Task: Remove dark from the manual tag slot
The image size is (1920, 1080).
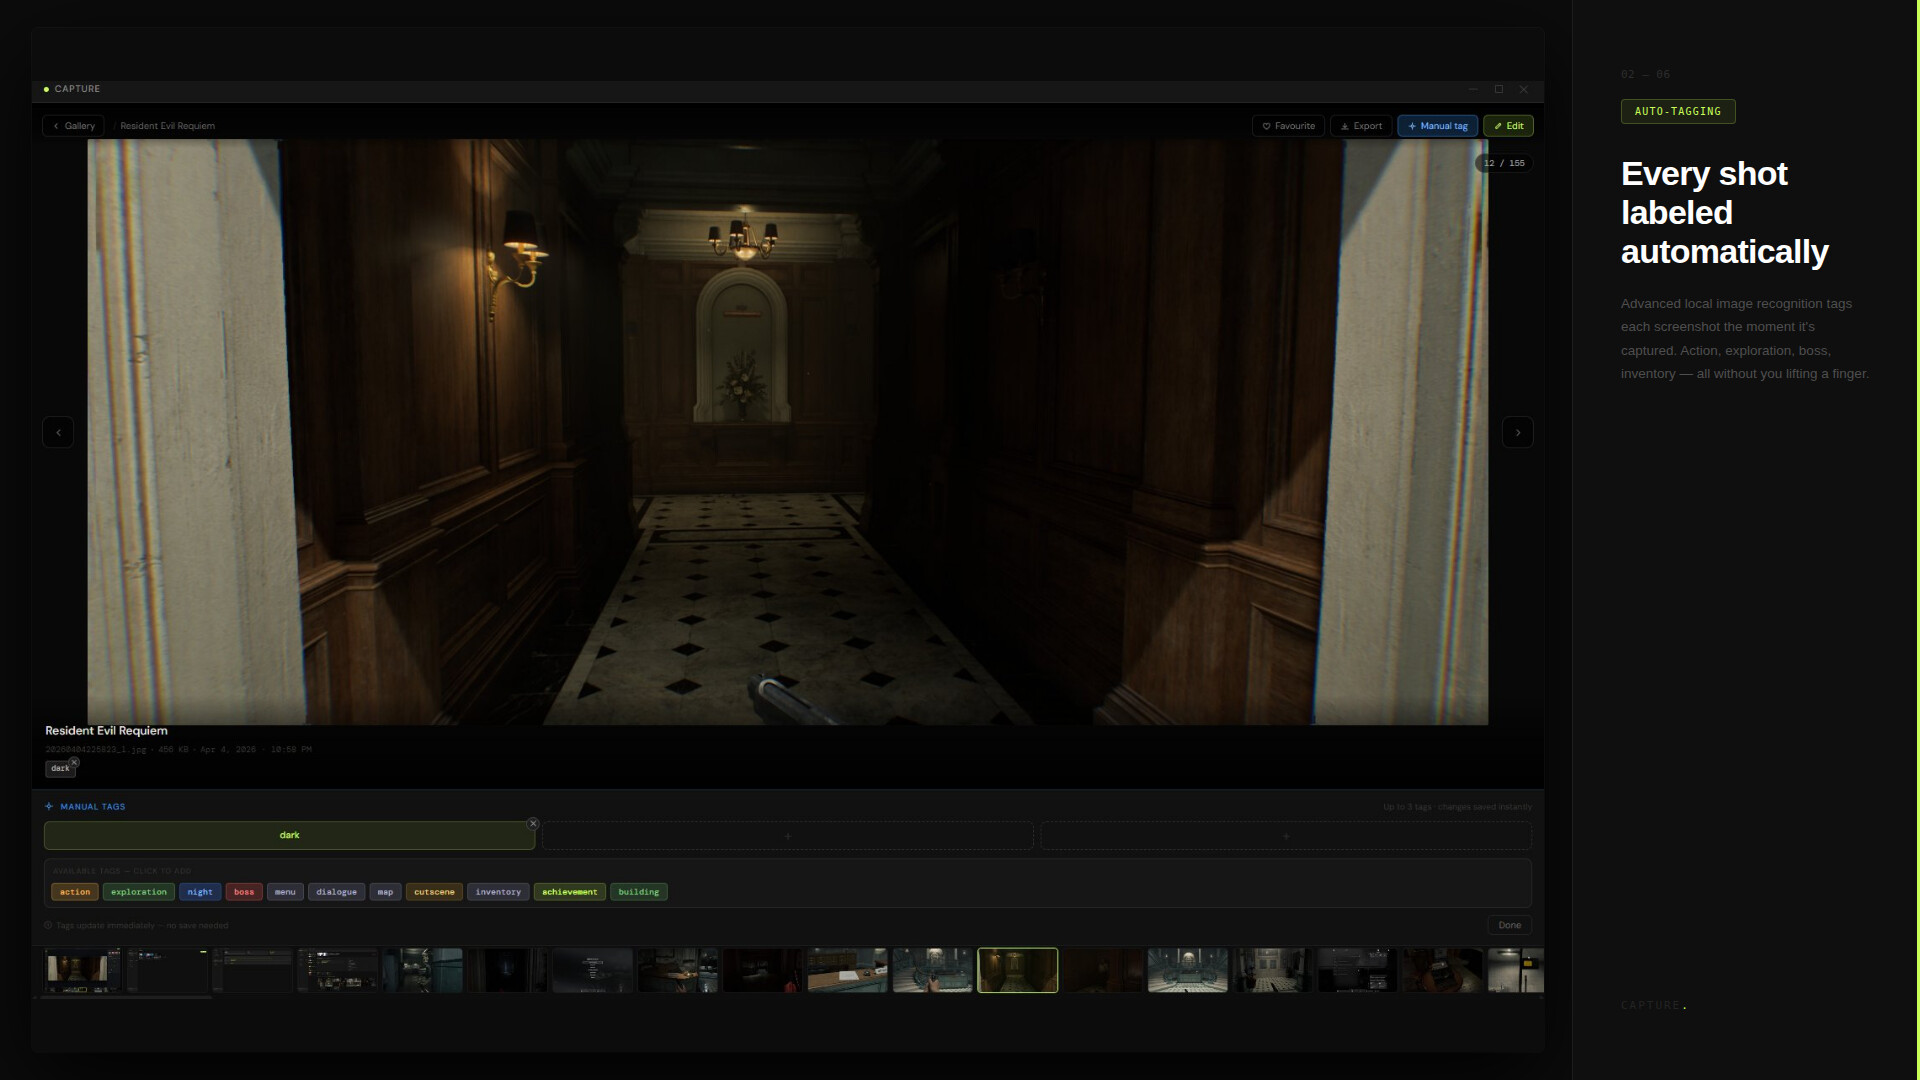Action: (533, 824)
